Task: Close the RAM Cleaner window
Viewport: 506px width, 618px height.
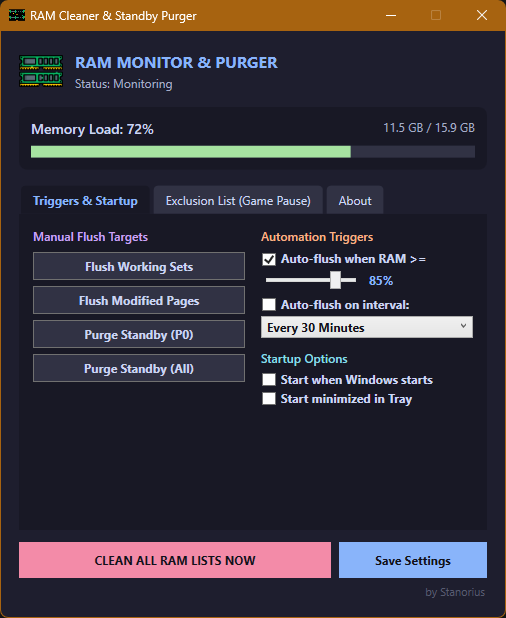Action: [x=482, y=15]
